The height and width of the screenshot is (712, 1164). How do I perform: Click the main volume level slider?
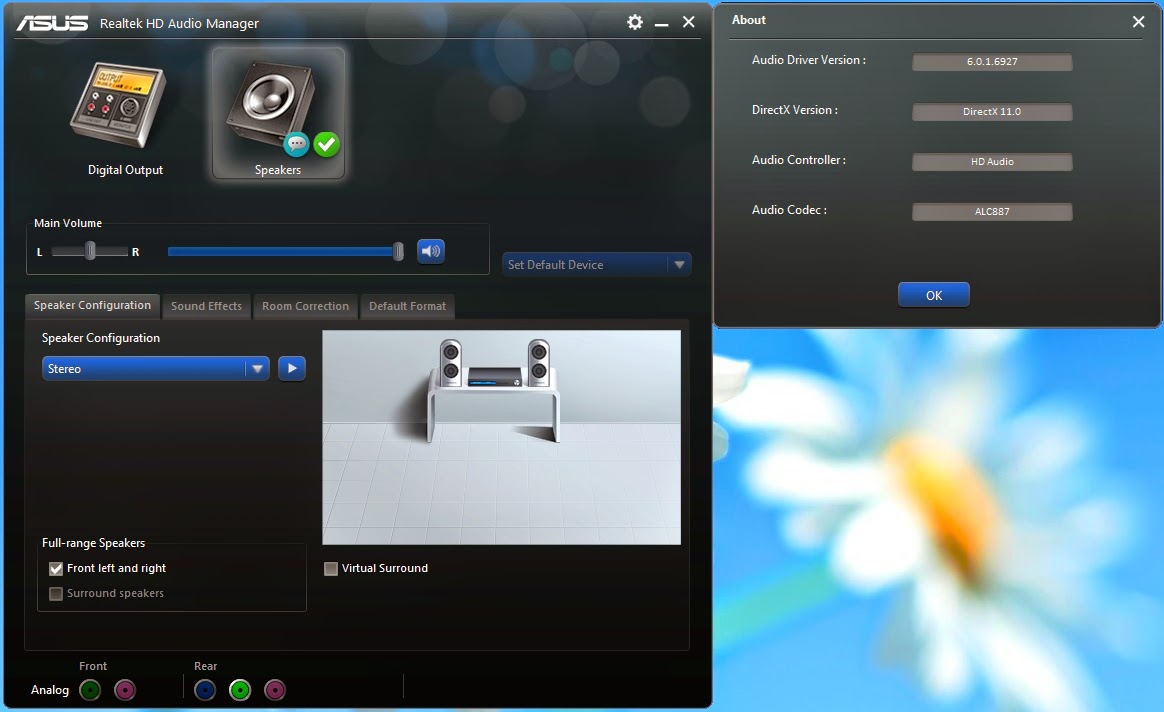(x=285, y=252)
